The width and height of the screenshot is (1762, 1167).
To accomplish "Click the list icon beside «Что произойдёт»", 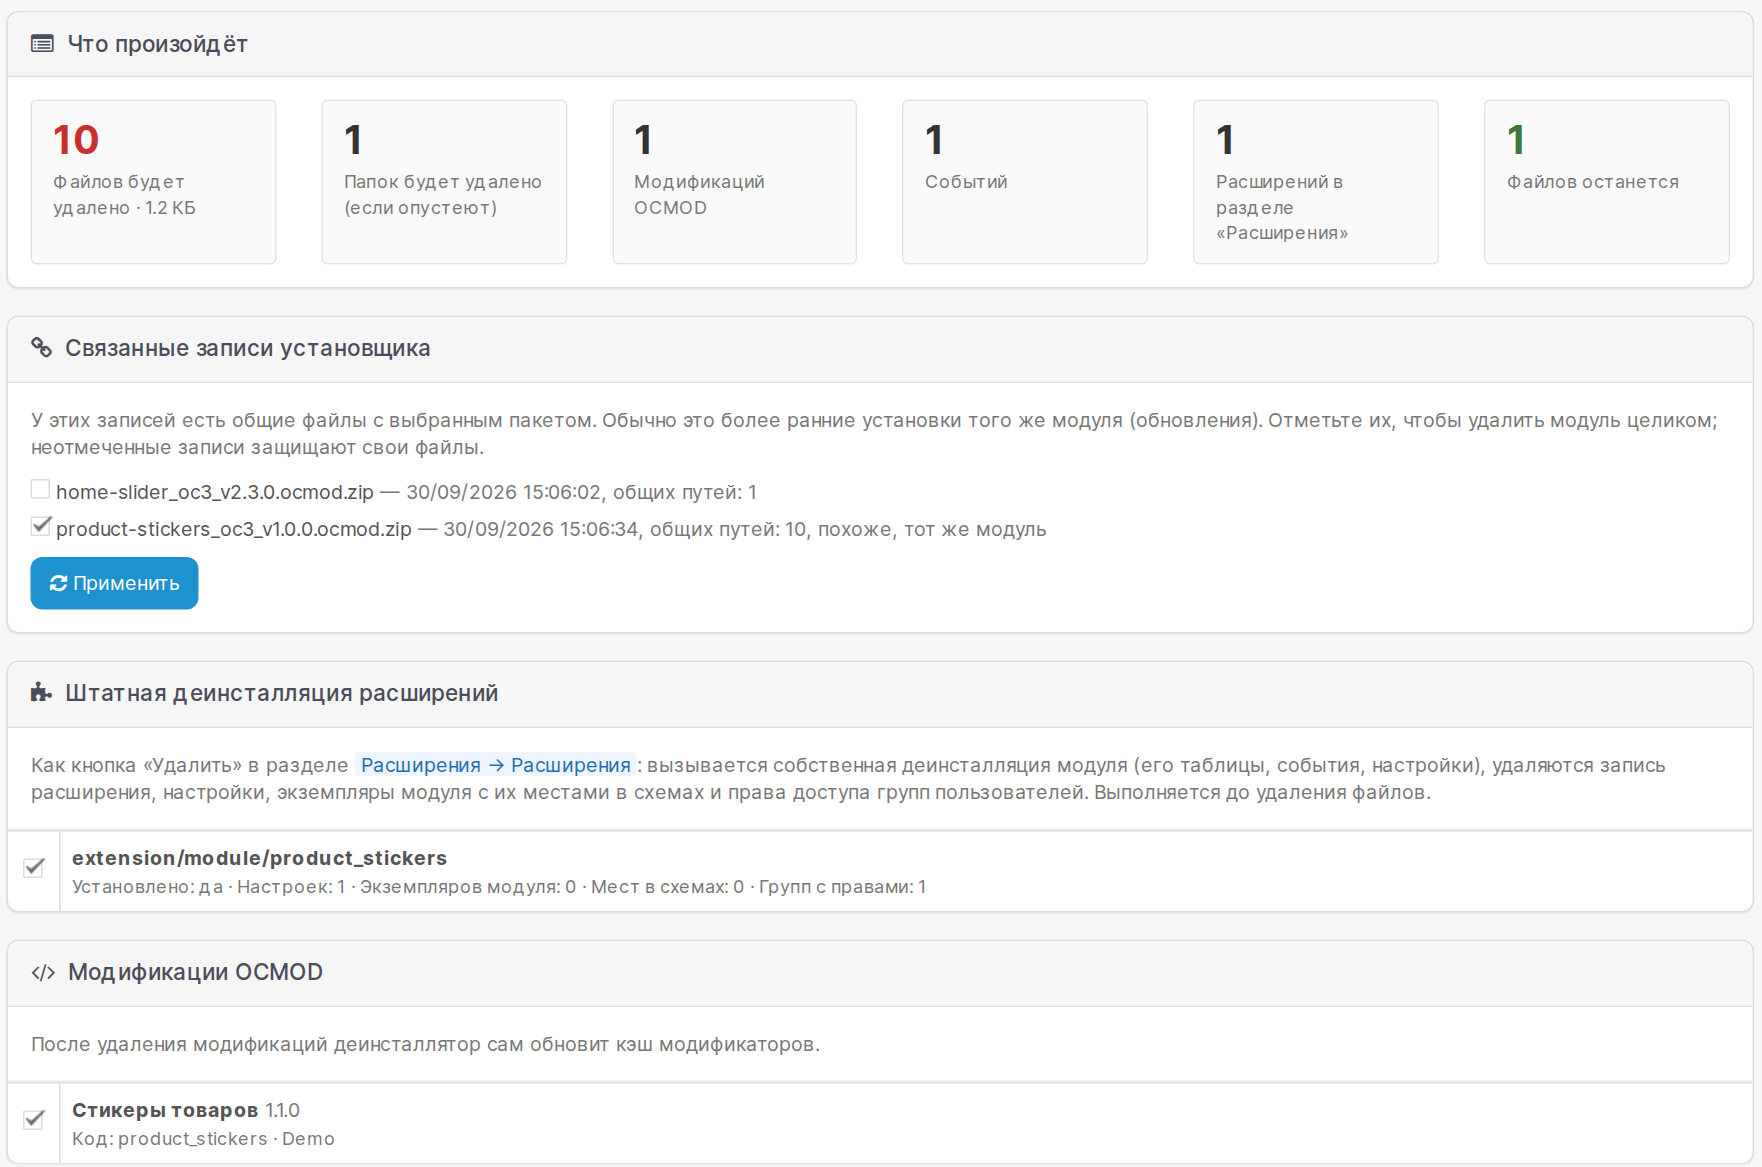I will (x=42, y=44).
